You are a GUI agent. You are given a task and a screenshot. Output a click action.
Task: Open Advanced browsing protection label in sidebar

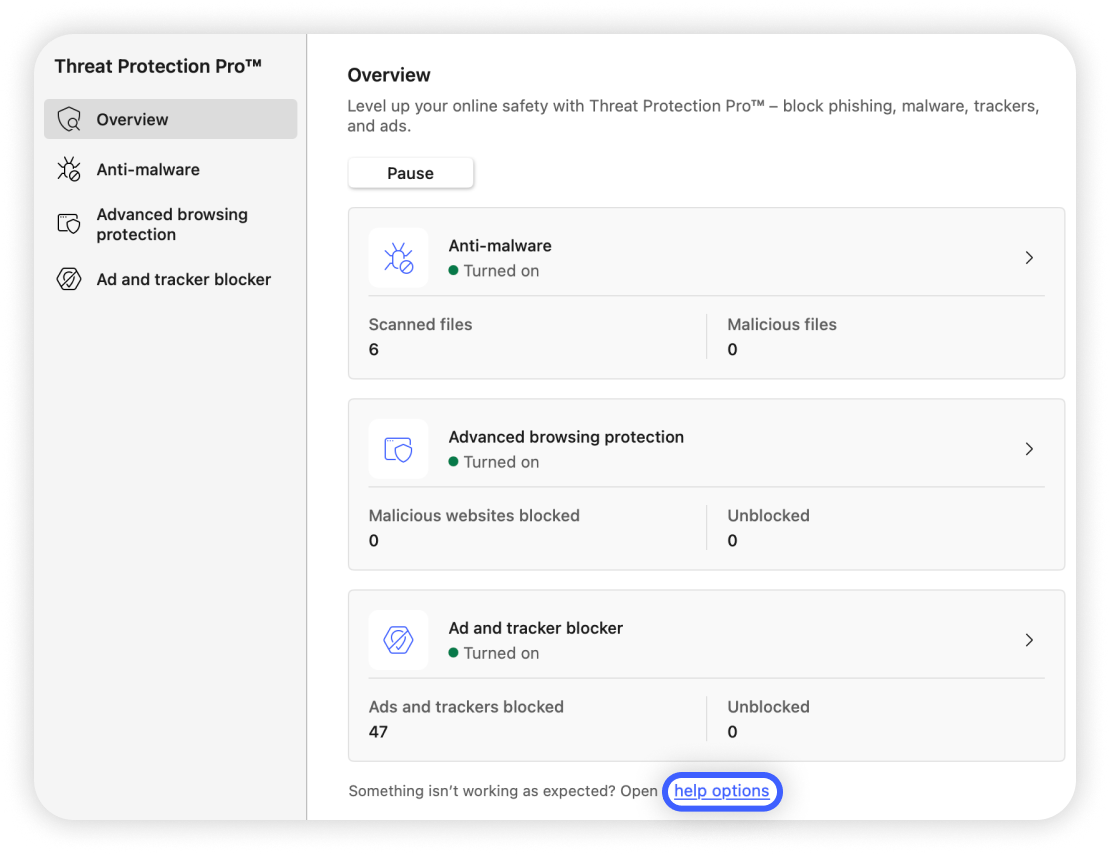pyautogui.click(x=172, y=224)
